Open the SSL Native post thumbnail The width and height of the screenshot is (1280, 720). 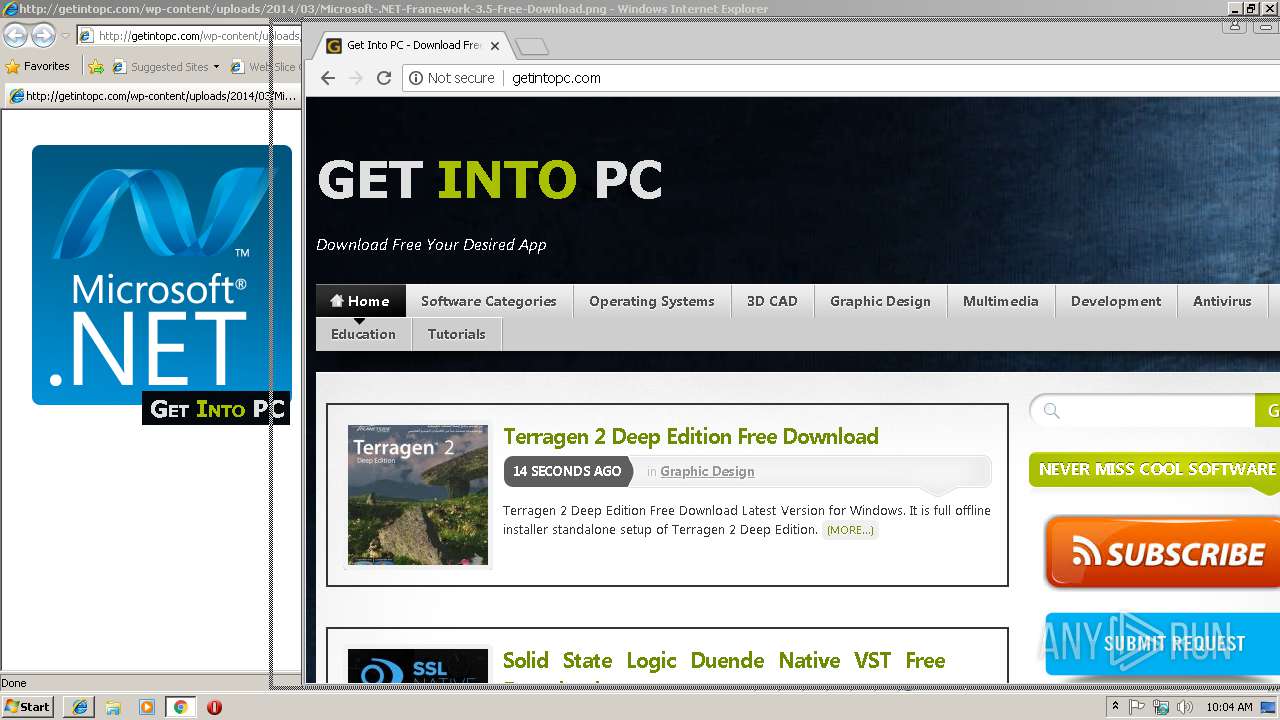coord(418,667)
